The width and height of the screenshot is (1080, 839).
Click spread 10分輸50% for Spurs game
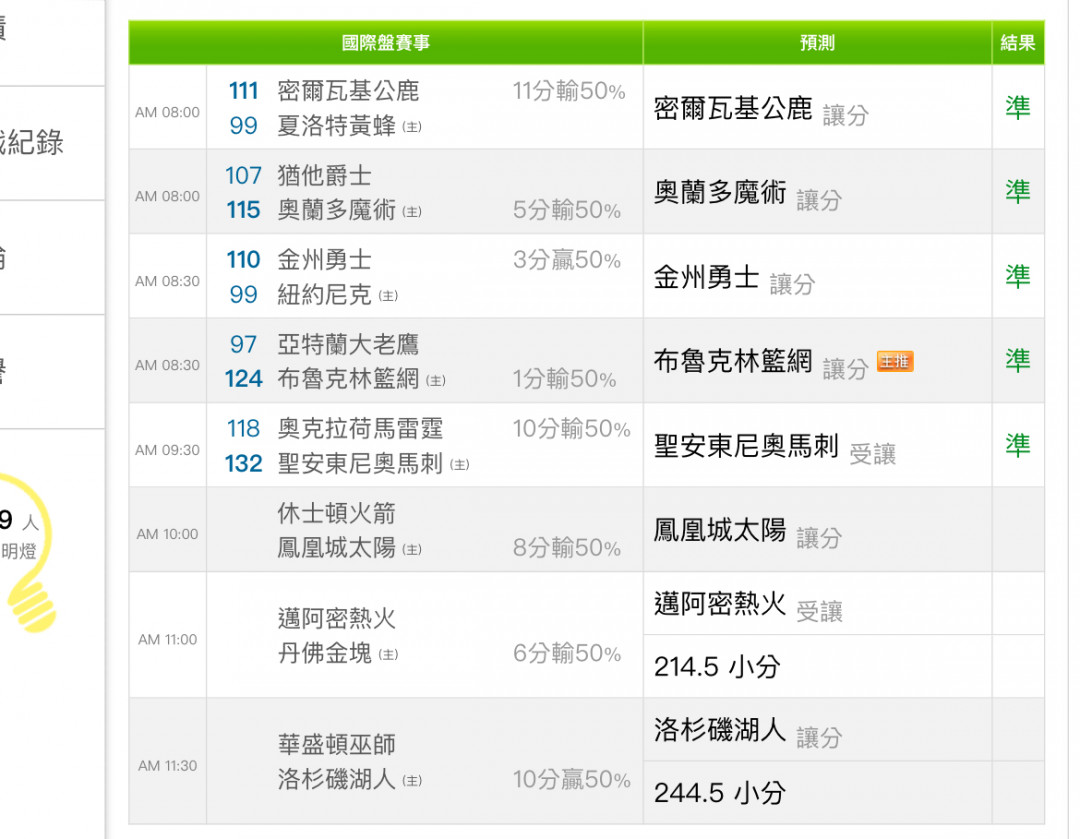coord(572,428)
